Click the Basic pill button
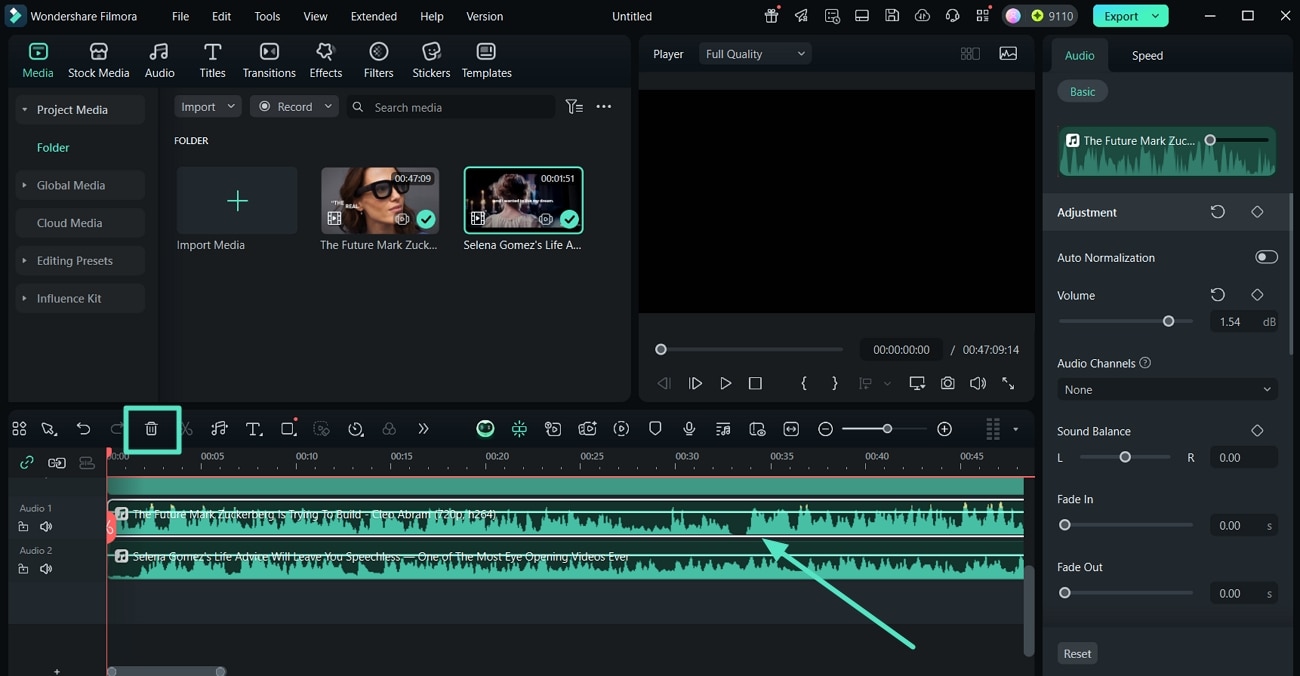This screenshot has width=1300, height=676. [1082, 91]
